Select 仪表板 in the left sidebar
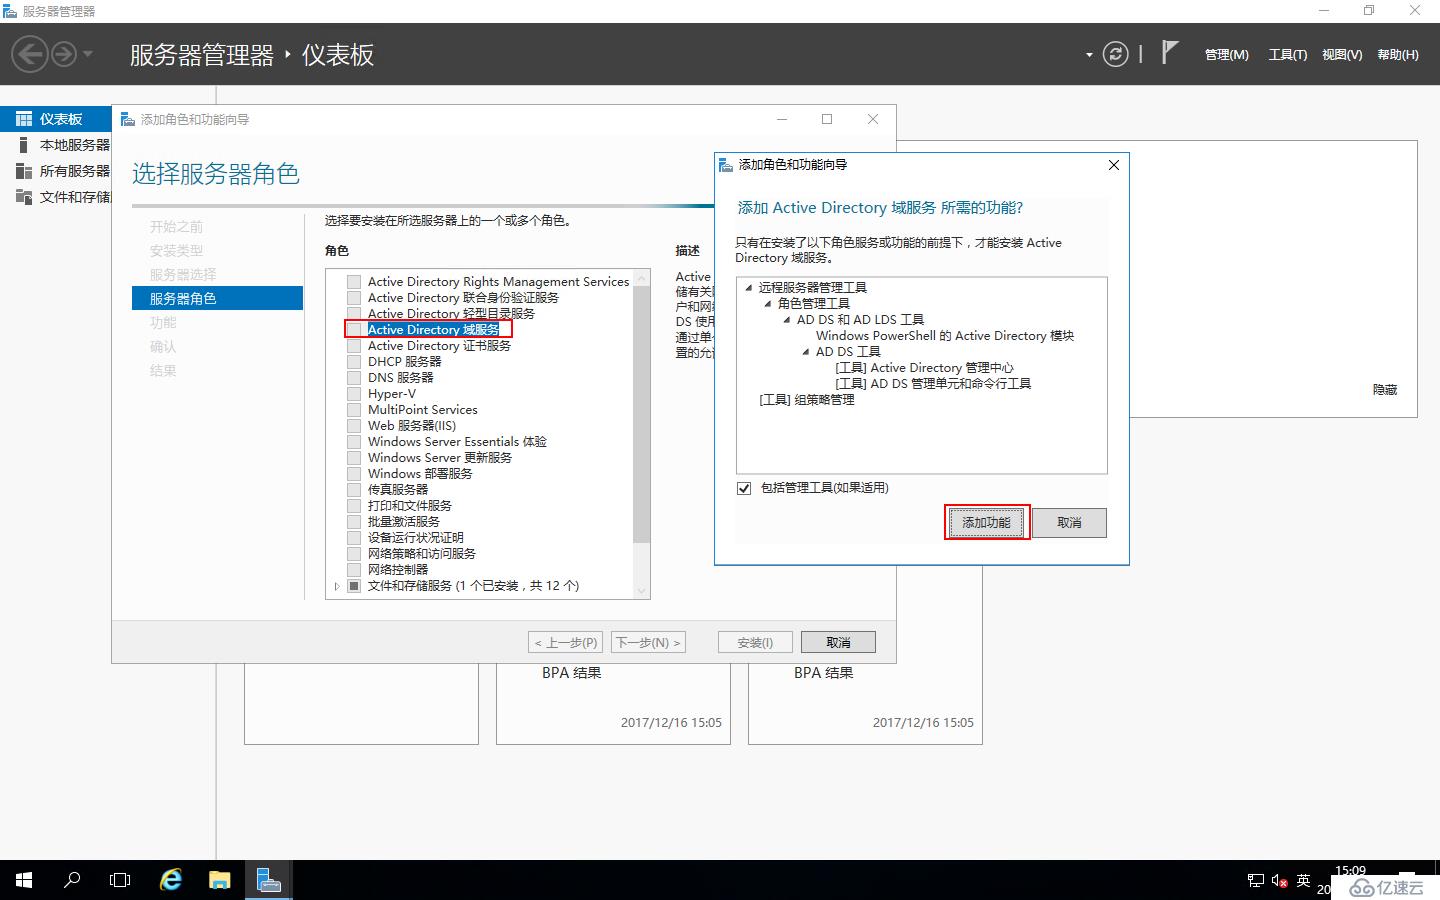This screenshot has height=900, width=1440. (56, 119)
